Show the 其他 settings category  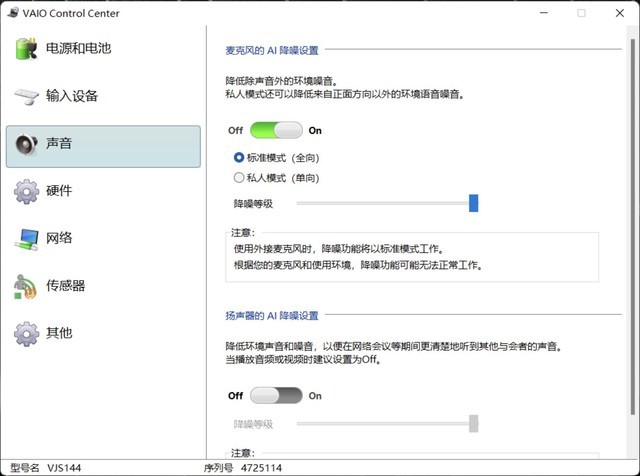pyautogui.click(x=103, y=334)
